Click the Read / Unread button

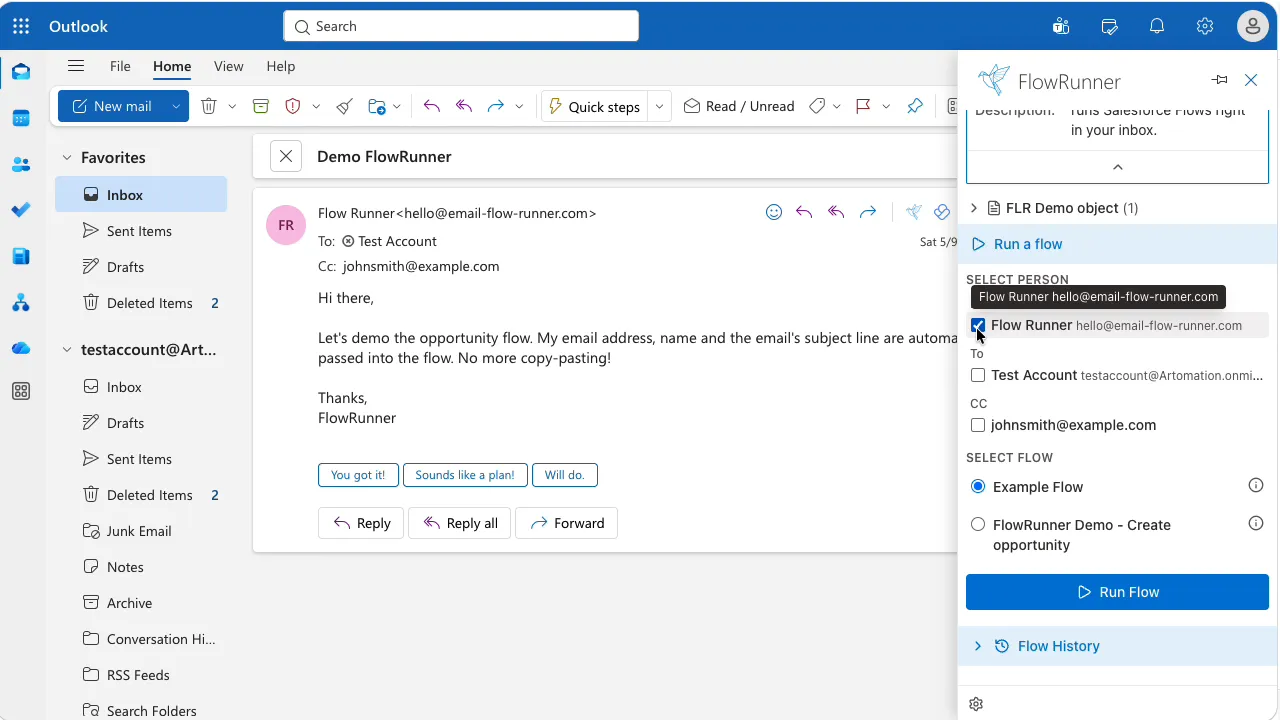(739, 106)
